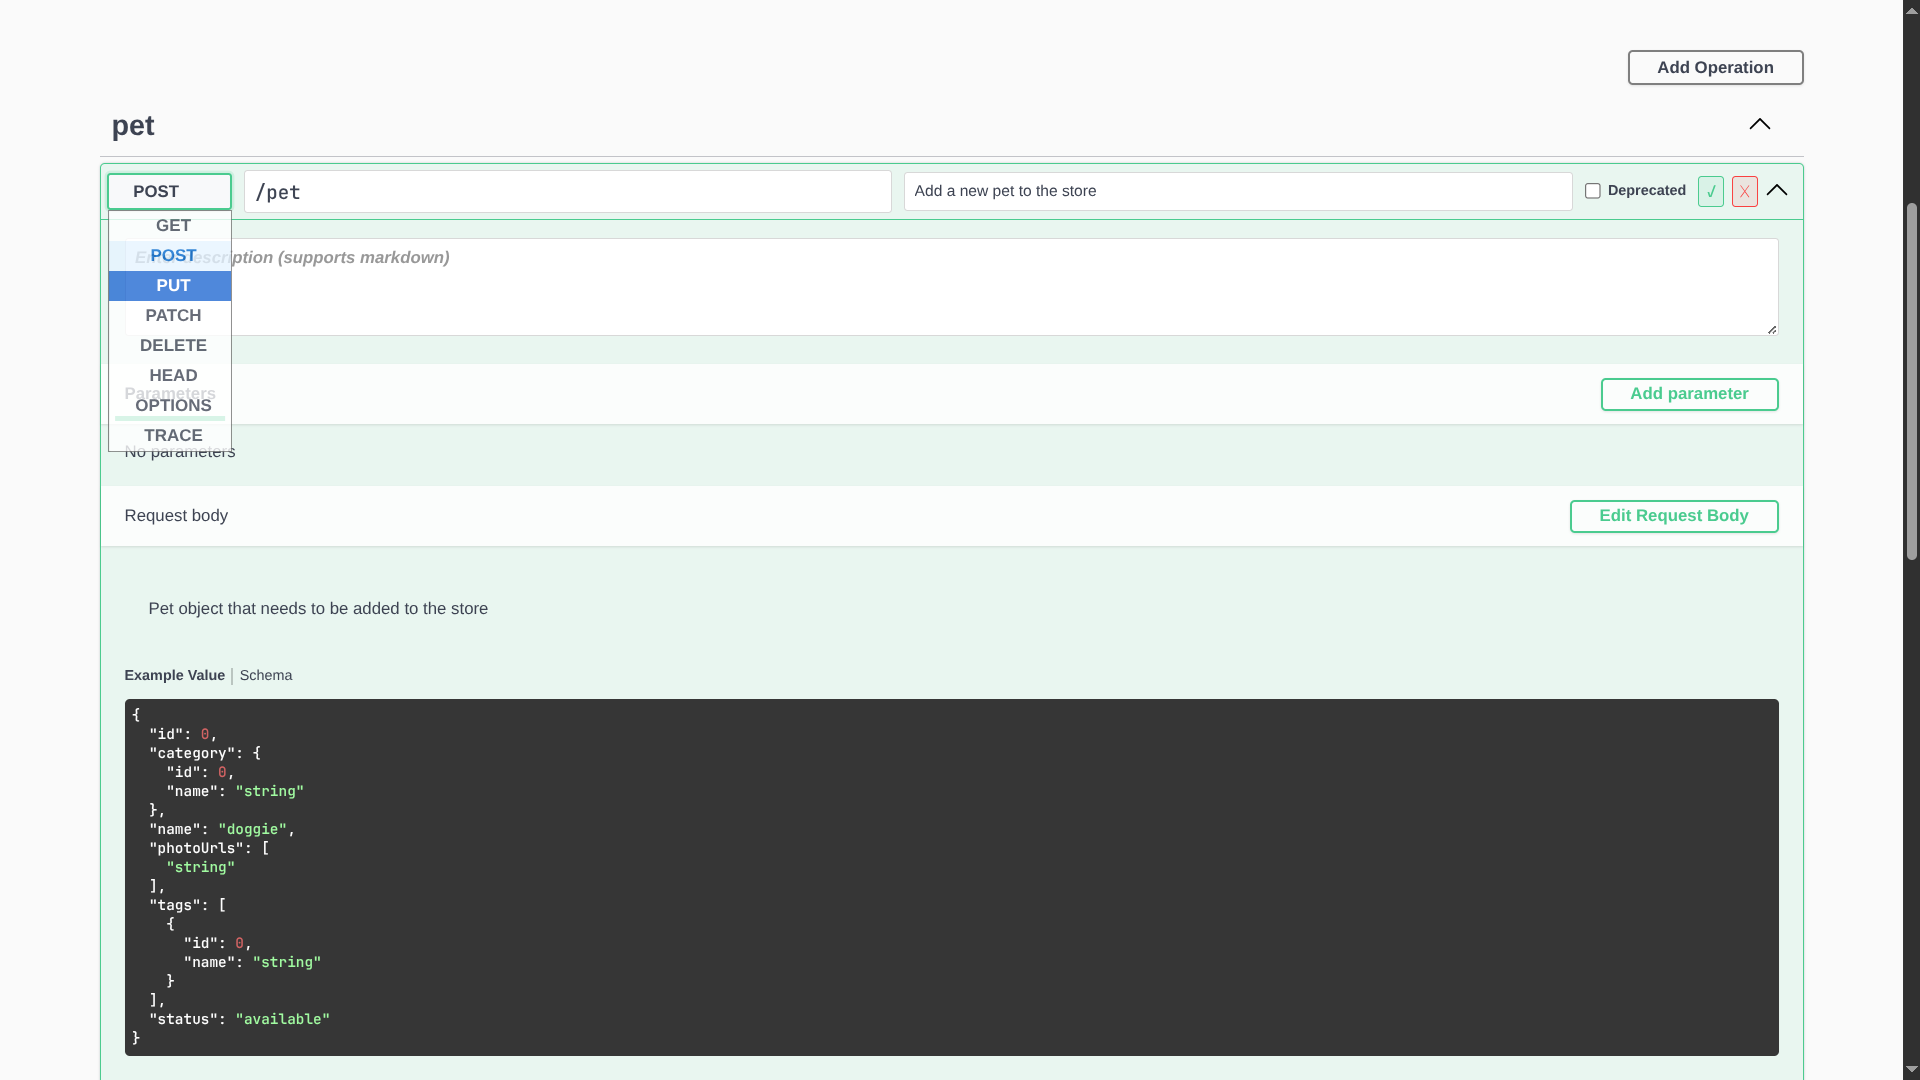Select POST option in method list
Image resolution: width=1920 pixels, height=1080 pixels.
170,256
